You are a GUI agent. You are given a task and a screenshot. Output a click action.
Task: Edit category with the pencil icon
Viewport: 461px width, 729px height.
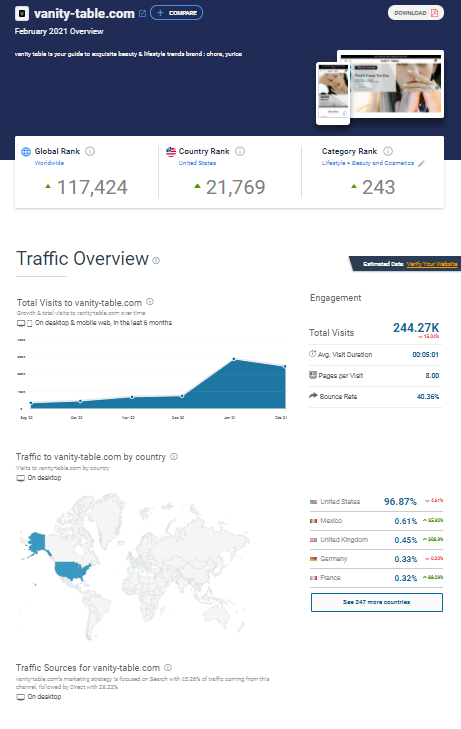click(421, 163)
